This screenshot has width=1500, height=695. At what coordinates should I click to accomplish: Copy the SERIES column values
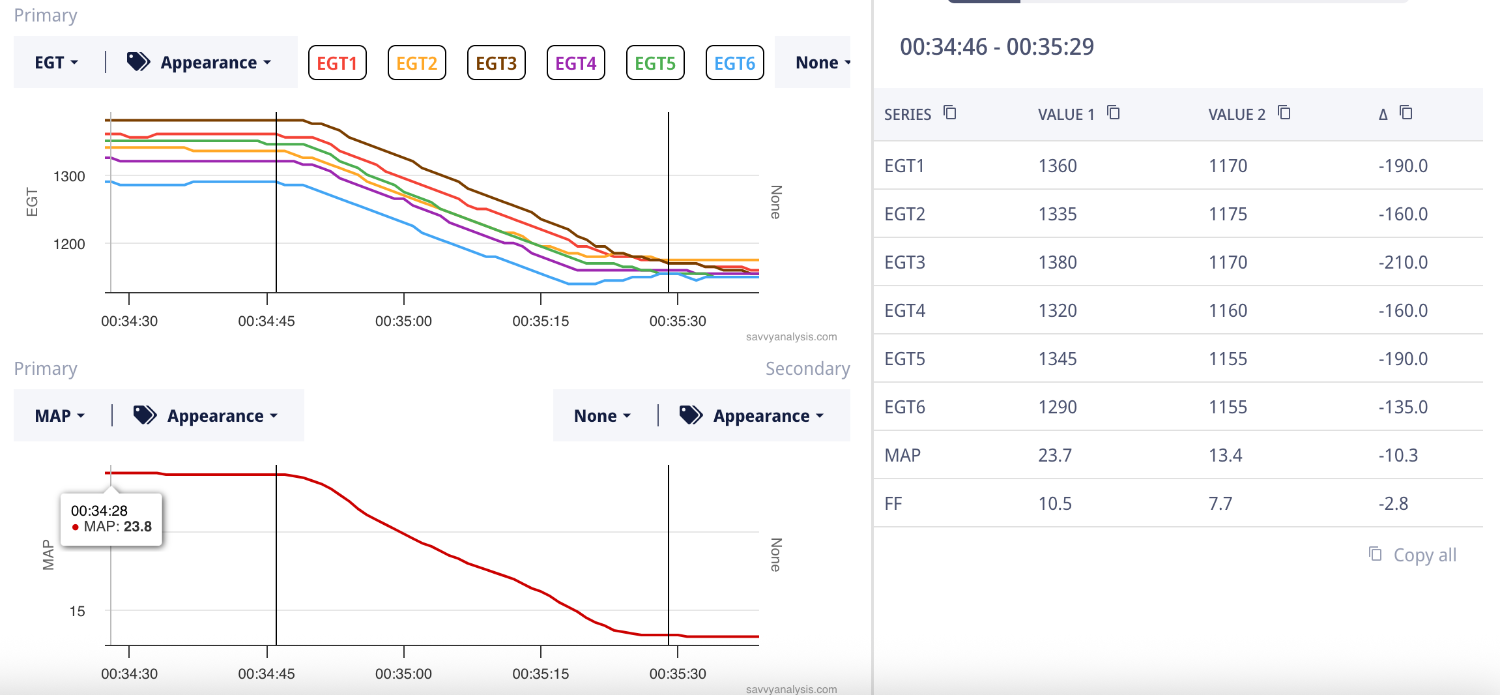(950, 113)
